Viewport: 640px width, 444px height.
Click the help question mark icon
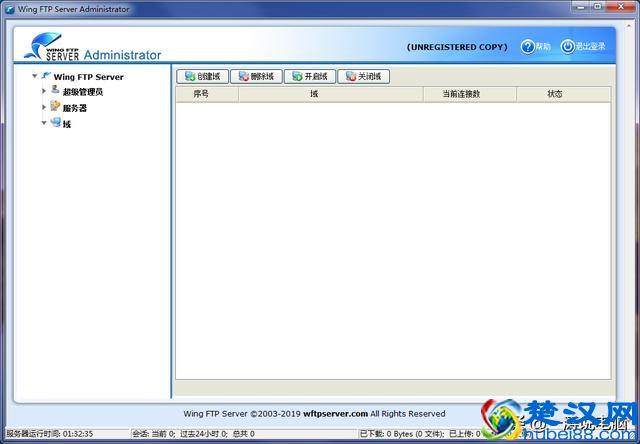coord(528,47)
